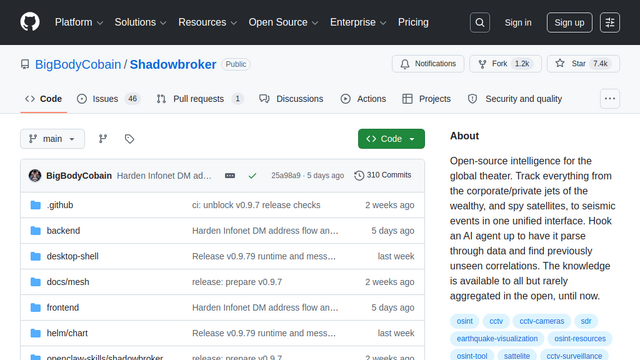Click the Notifications button

(428, 64)
